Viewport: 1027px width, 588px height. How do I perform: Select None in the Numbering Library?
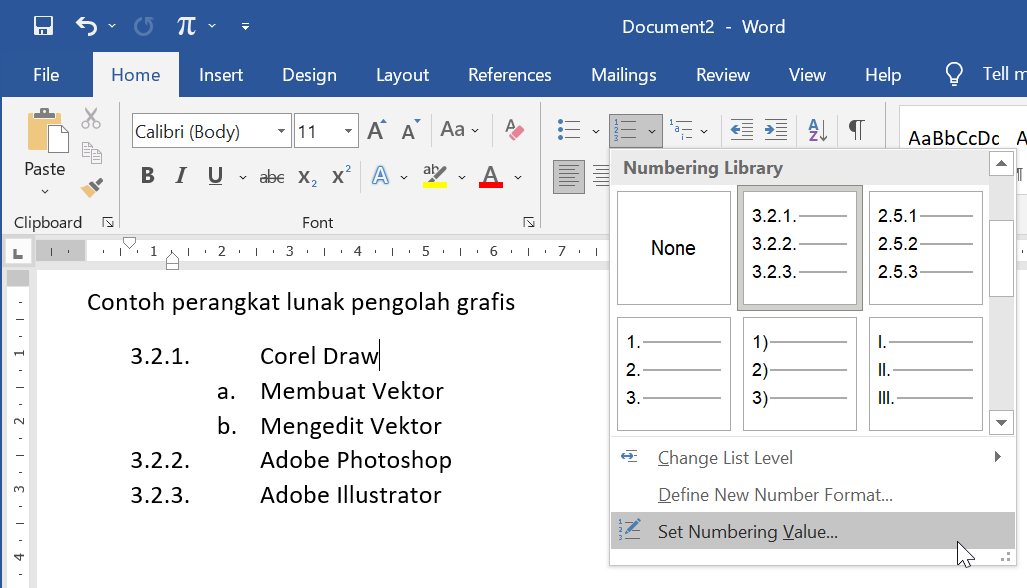(x=673, y=248)
